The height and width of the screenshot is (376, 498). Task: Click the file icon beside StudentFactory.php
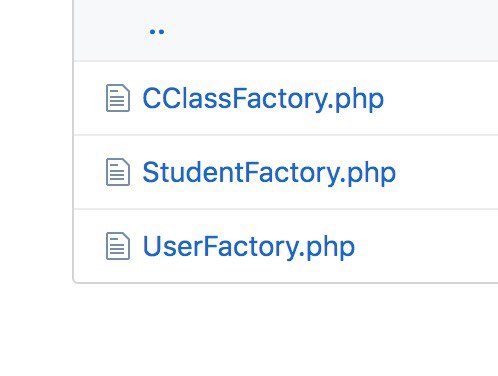[x=118, y=172]
